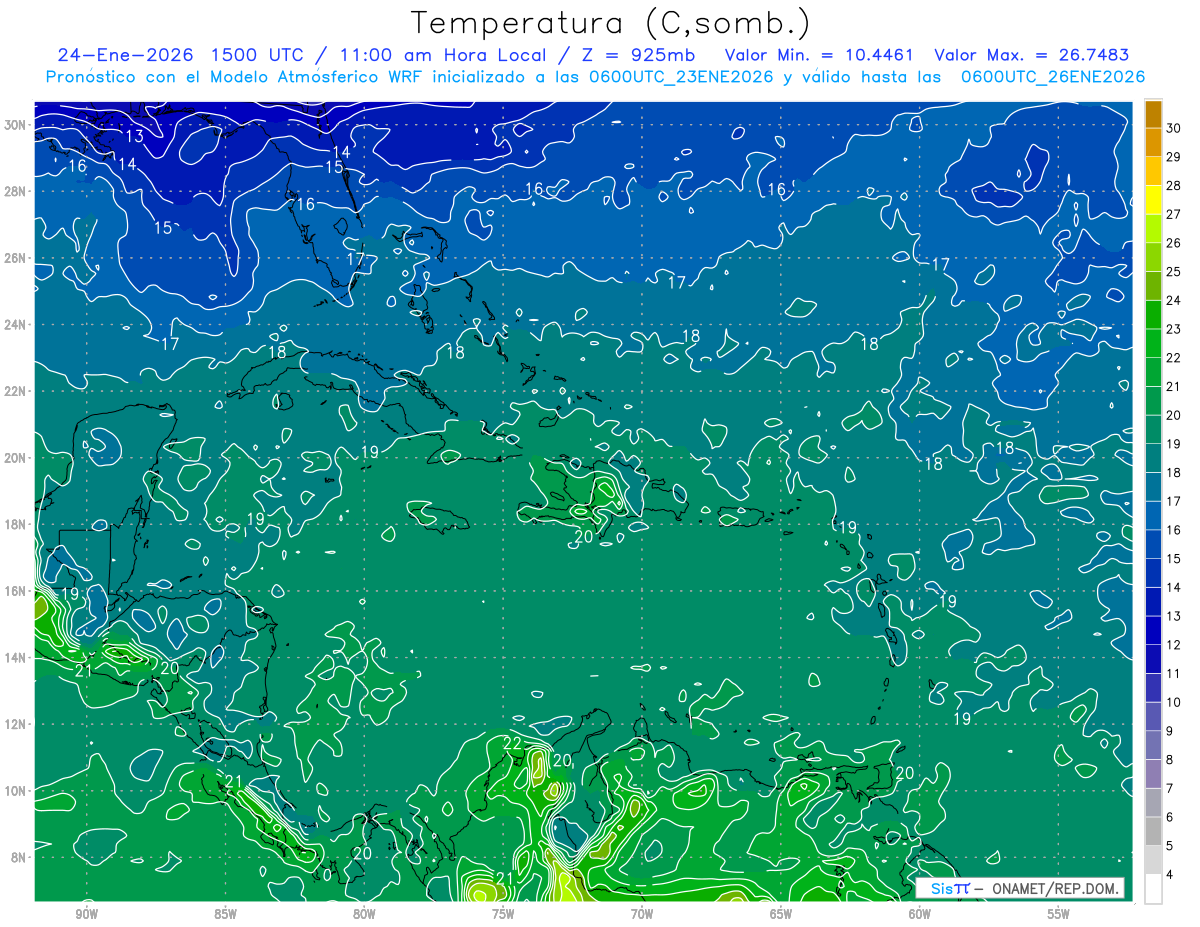Click the contour label "22" over Colombia
The width and height of the screenshot is (1200, 927).
tap(512, 743)
